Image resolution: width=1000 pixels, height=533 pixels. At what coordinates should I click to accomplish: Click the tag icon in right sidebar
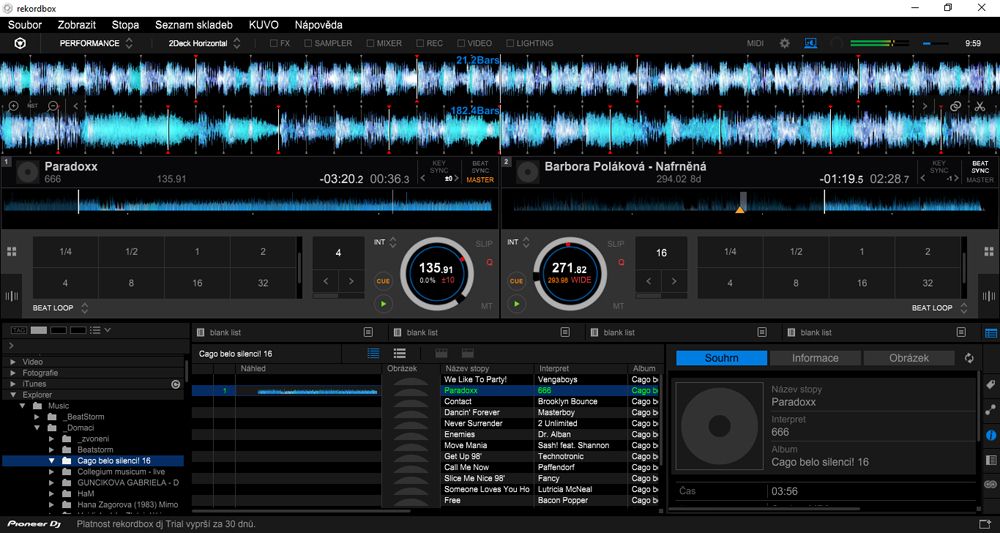(990, 384)
